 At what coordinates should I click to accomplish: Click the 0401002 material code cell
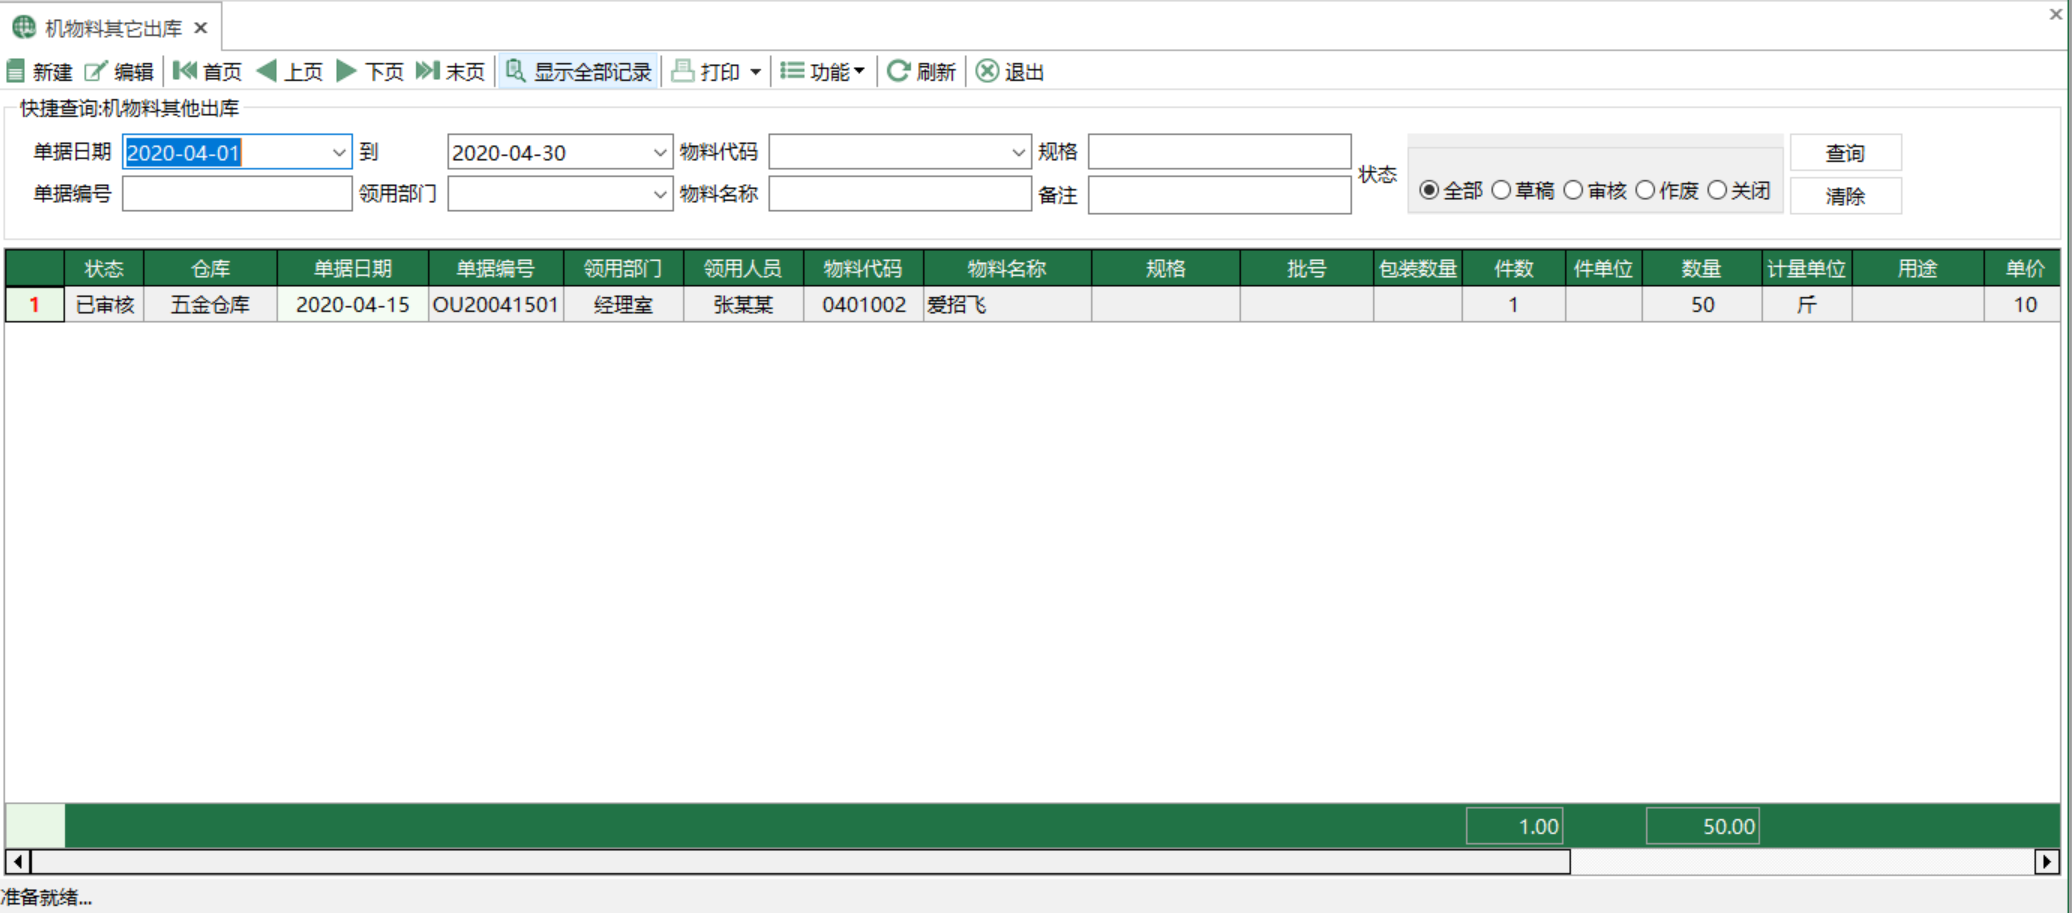pos(864,305)
